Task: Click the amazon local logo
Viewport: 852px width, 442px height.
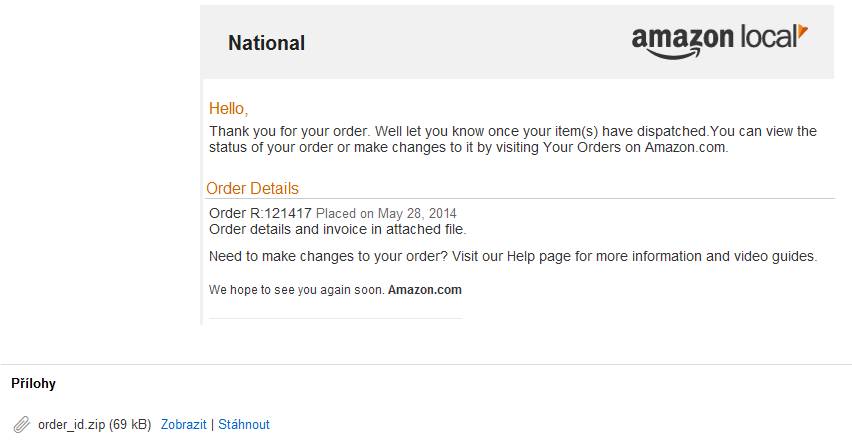Action: (719, 41)
